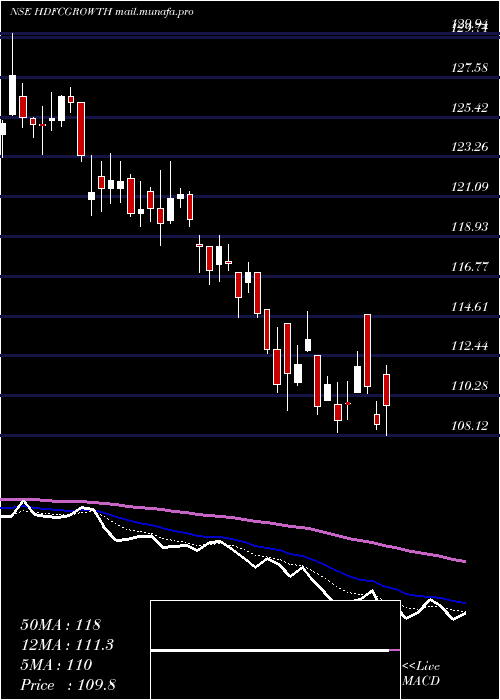Click the '50MA : 118' readout
The height and width of the screenshot is (700, 500).
click(61, 625)
